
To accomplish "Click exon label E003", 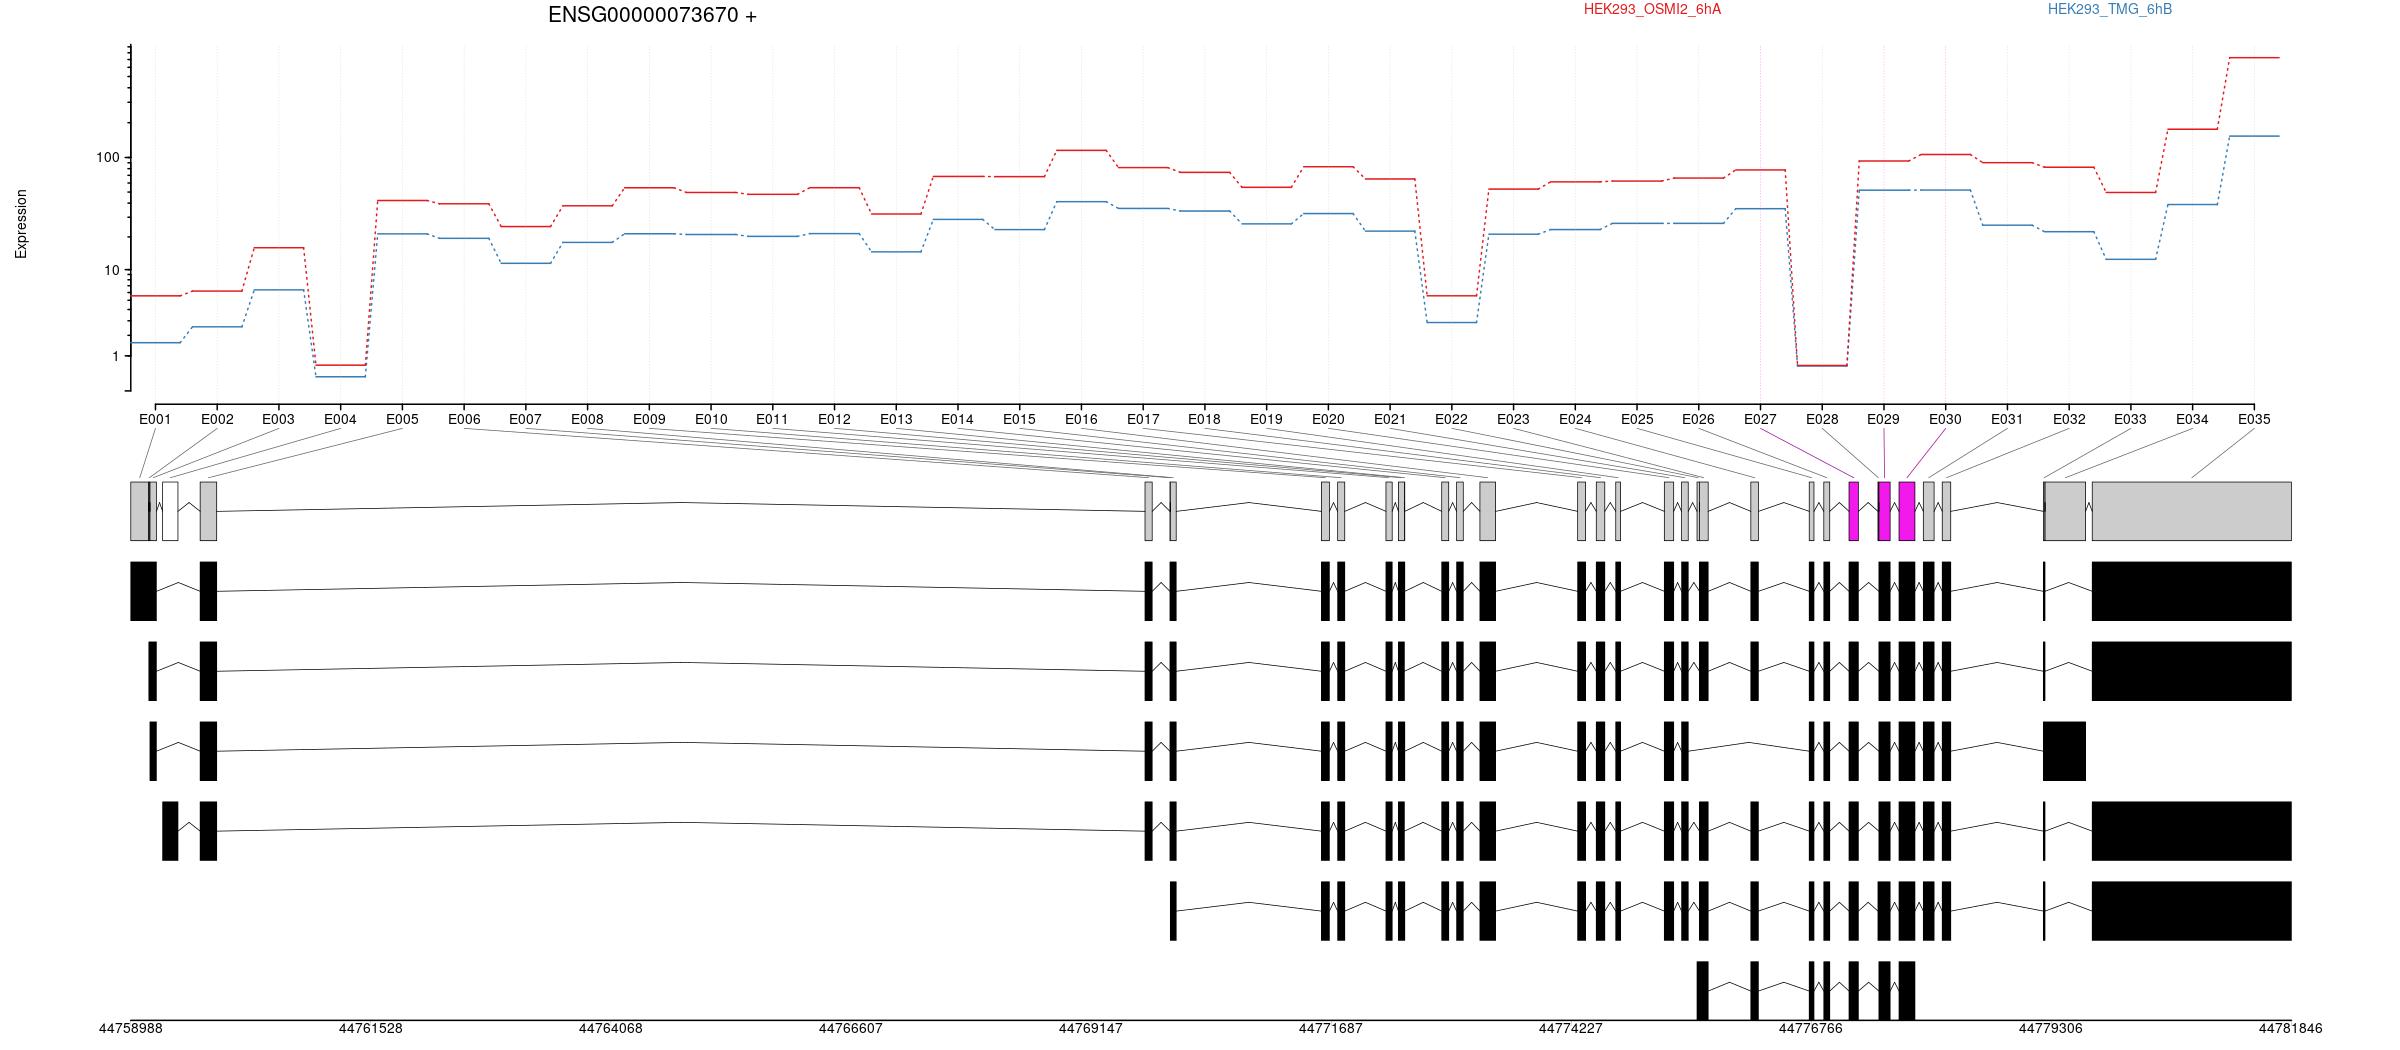I will click(x=278, y=419).
